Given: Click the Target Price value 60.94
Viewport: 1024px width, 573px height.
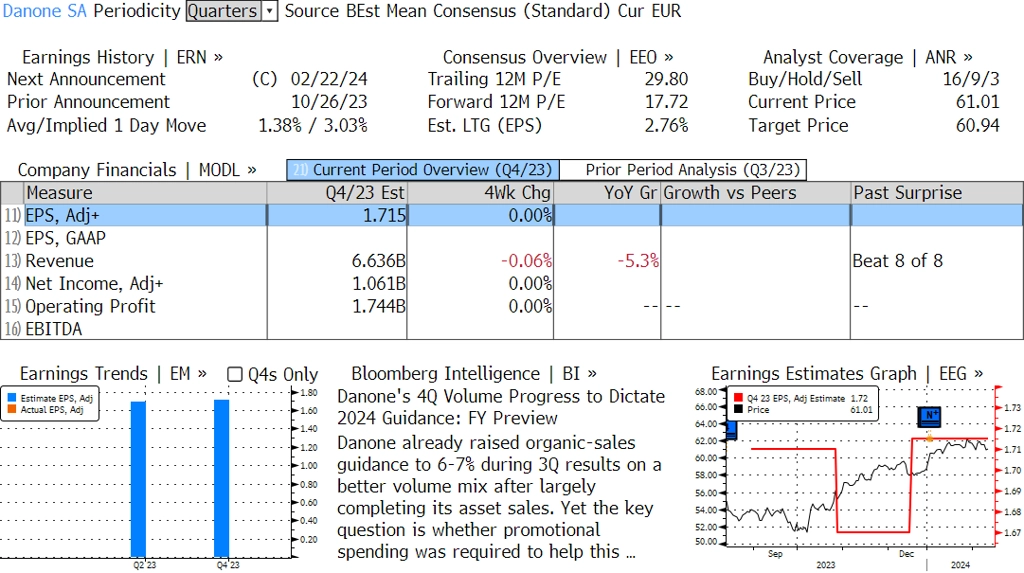Looking at the screenshot, I should (x=978, y=125).
